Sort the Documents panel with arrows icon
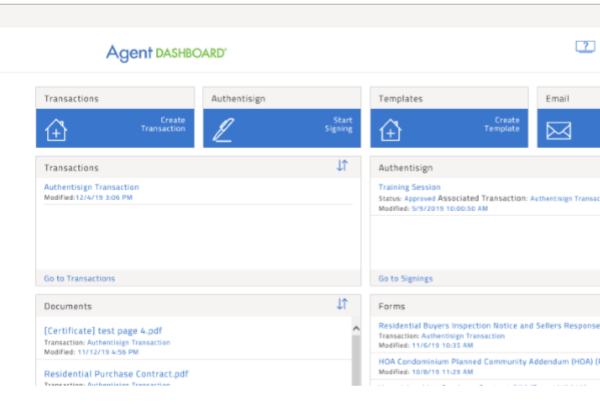This screenshot has height=414, width=600. [342, 304]
